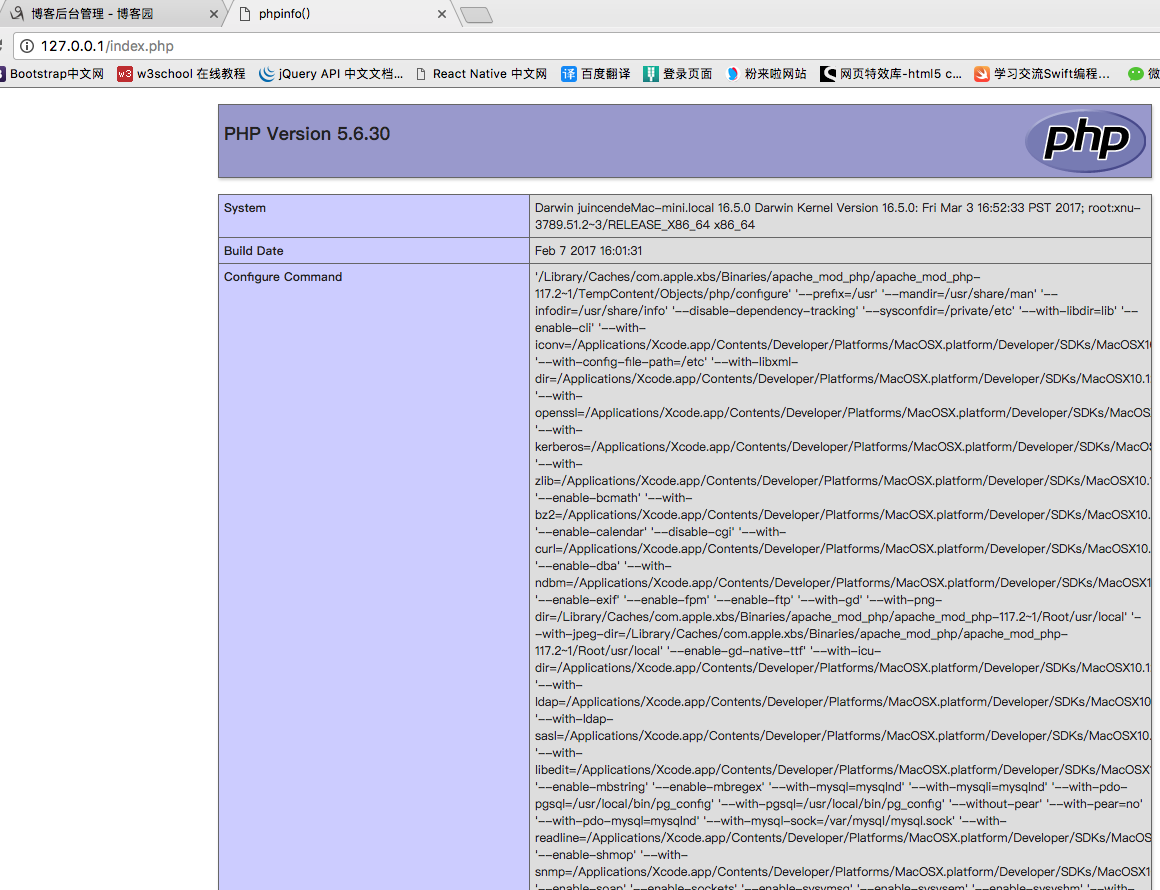Image resolution: width=1160 pixels, height=890 pixels.
Task: Click the 百度翻译 favicon
Action: tap(569, 74)
